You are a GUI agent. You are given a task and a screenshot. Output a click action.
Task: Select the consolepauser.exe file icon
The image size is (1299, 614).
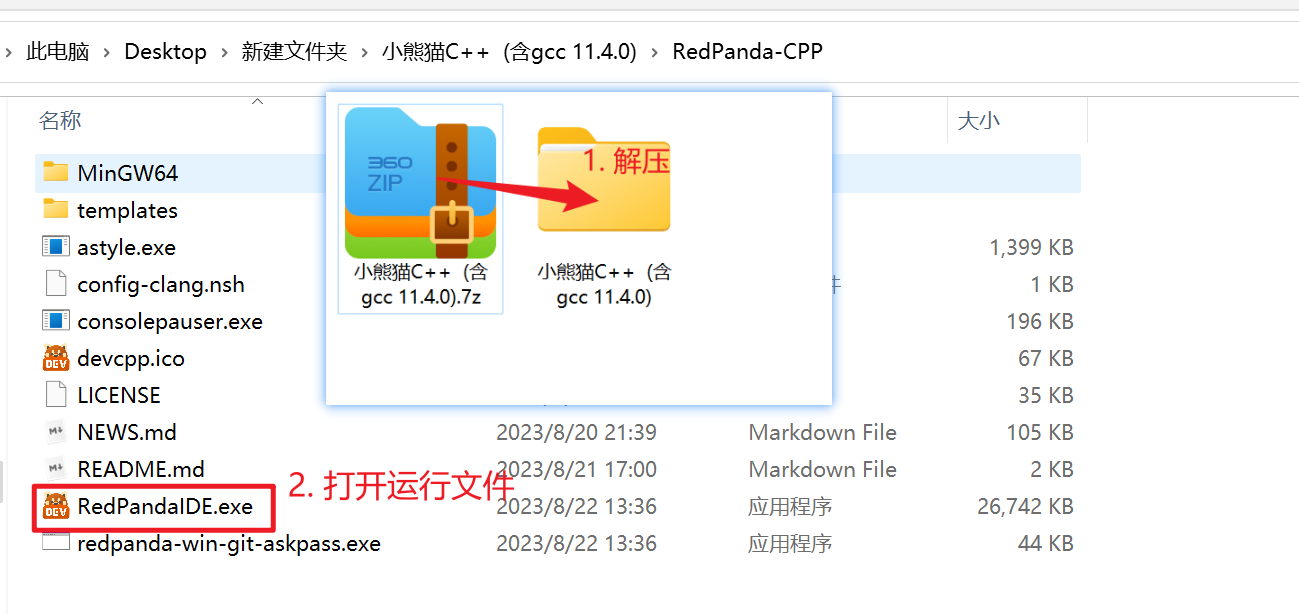coord(56,320)
